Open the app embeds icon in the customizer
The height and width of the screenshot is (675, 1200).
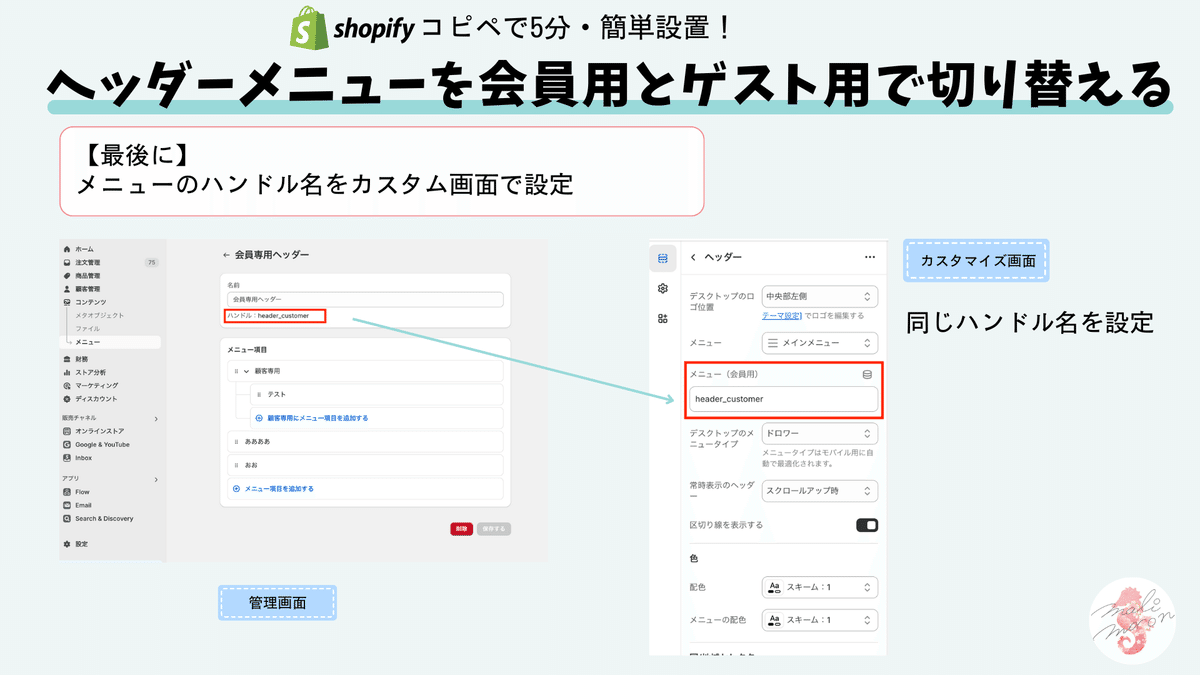pos(662,318)
